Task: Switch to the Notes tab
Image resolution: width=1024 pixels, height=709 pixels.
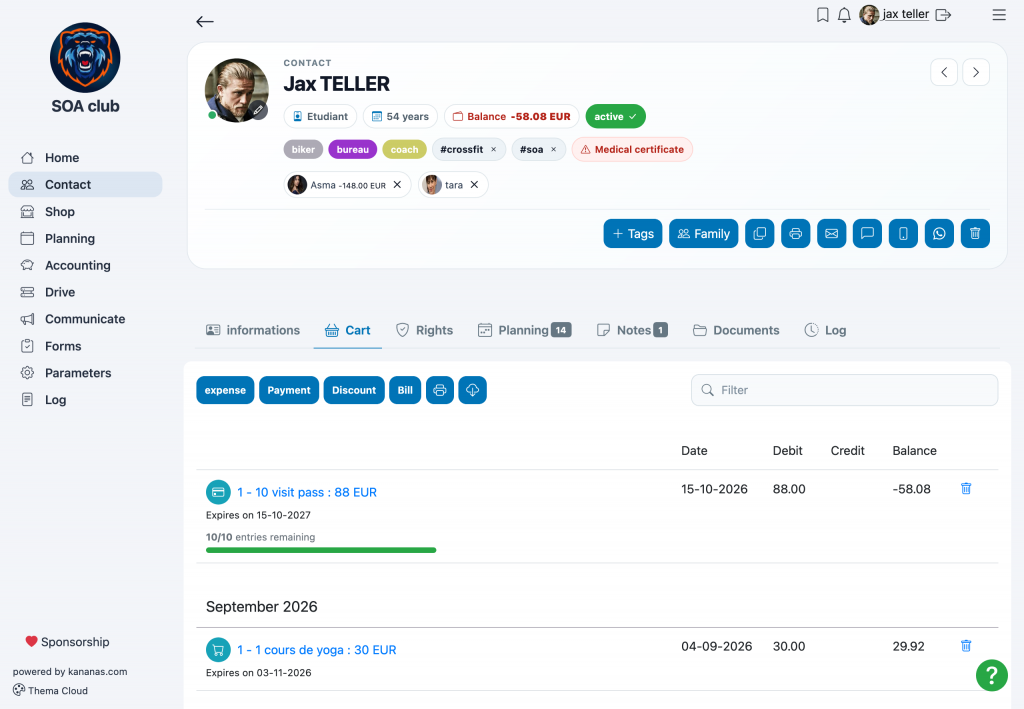Action: pos(632,330)
